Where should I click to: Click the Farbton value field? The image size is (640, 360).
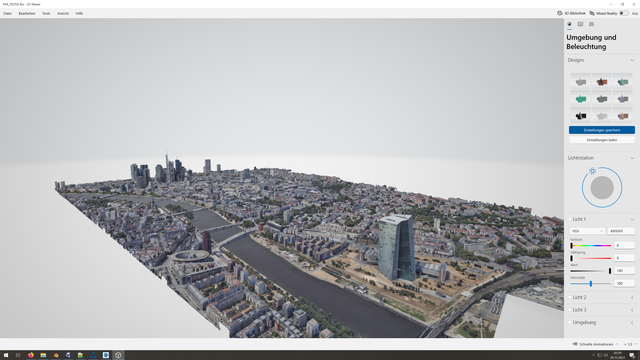624,245
